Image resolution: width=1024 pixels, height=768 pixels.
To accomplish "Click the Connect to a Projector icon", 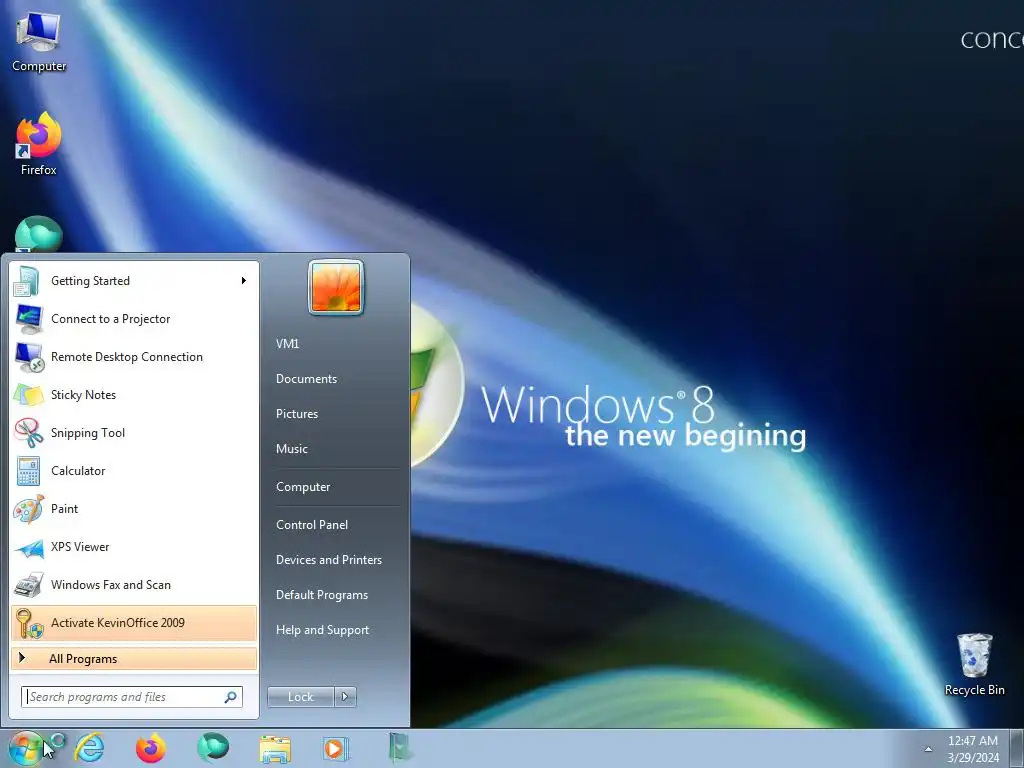I will click(x=29, y=319).
